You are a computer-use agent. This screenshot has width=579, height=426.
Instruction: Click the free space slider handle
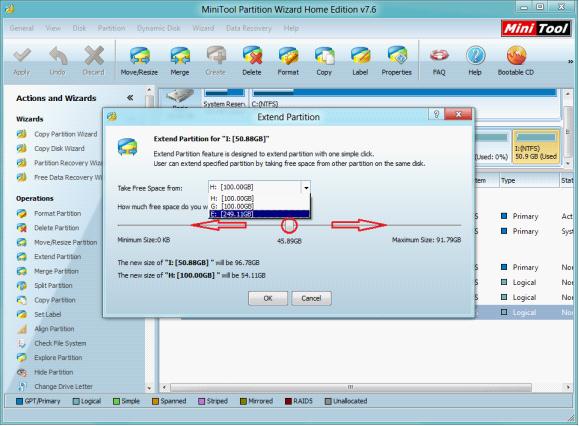pyautogui.click(x=289, y=225)
